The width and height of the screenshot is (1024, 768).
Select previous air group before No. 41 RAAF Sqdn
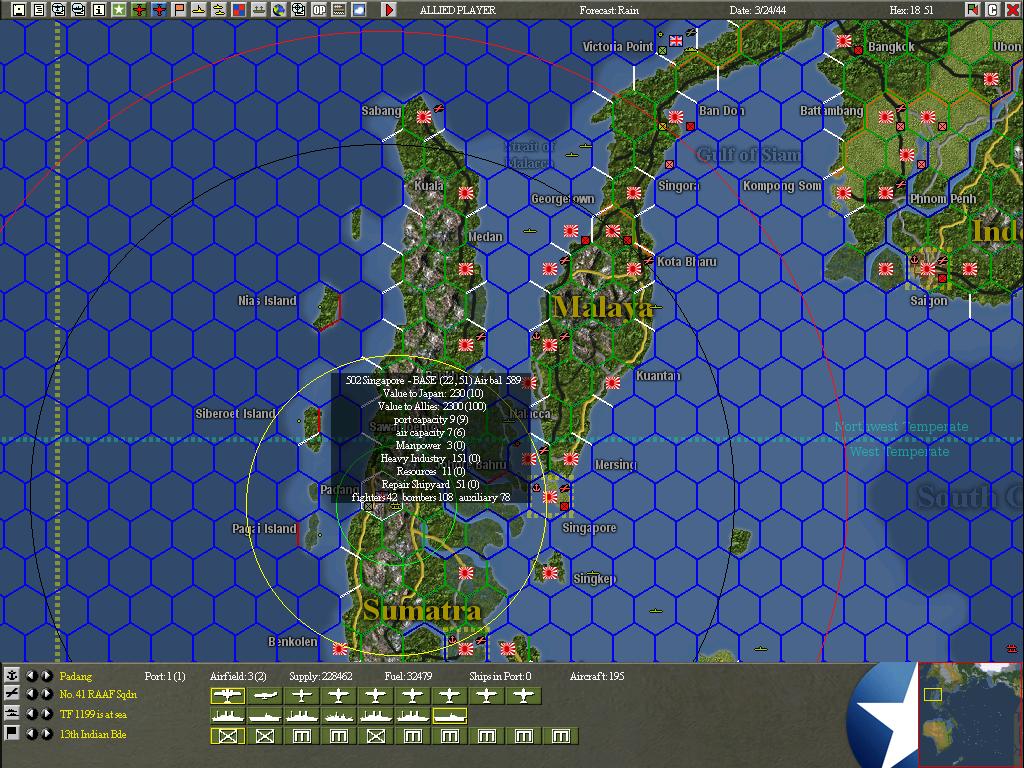(31, 694)
